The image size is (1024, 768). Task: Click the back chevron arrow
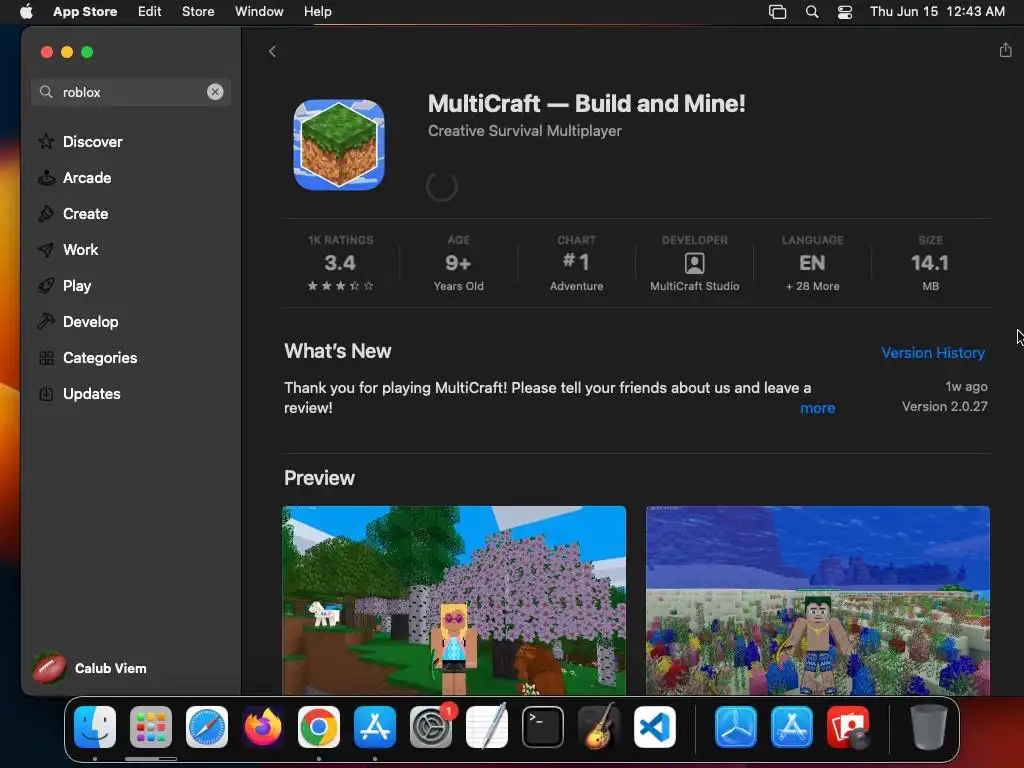coord(272,52)
